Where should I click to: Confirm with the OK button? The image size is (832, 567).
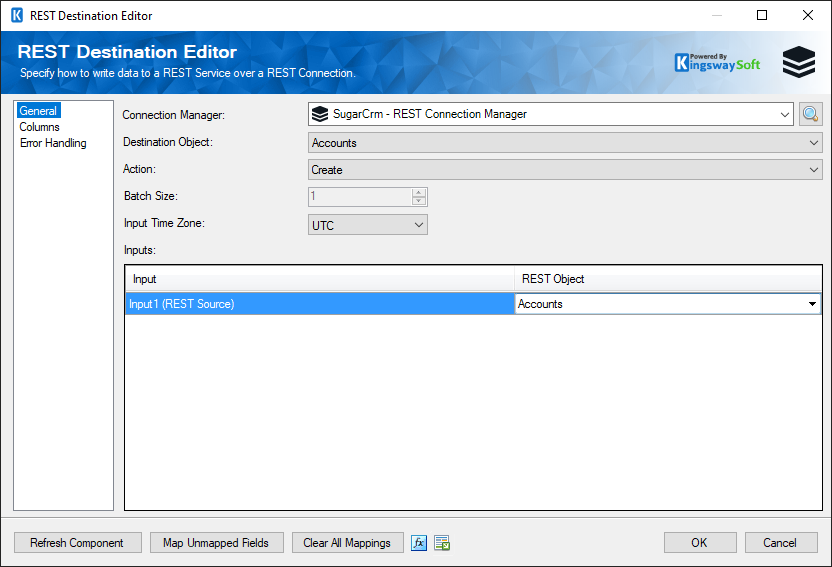coord(700,543)
